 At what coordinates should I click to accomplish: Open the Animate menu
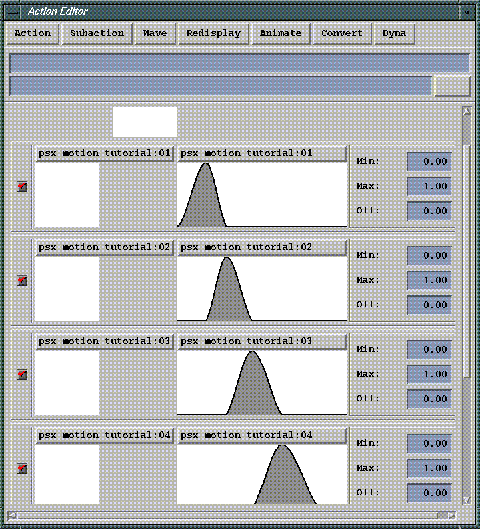pyautogui.click(x=281, y=33)
